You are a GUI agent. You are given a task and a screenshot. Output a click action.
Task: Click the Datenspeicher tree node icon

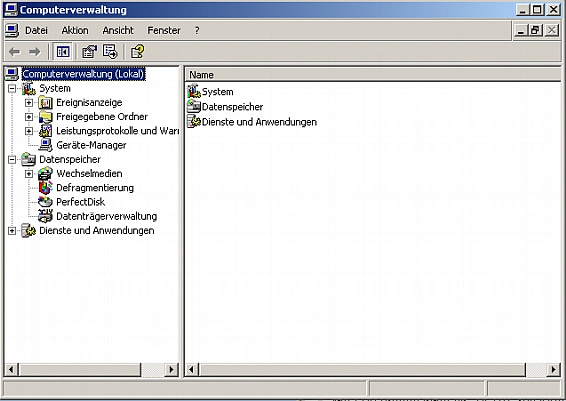click(x=29, y=160)
